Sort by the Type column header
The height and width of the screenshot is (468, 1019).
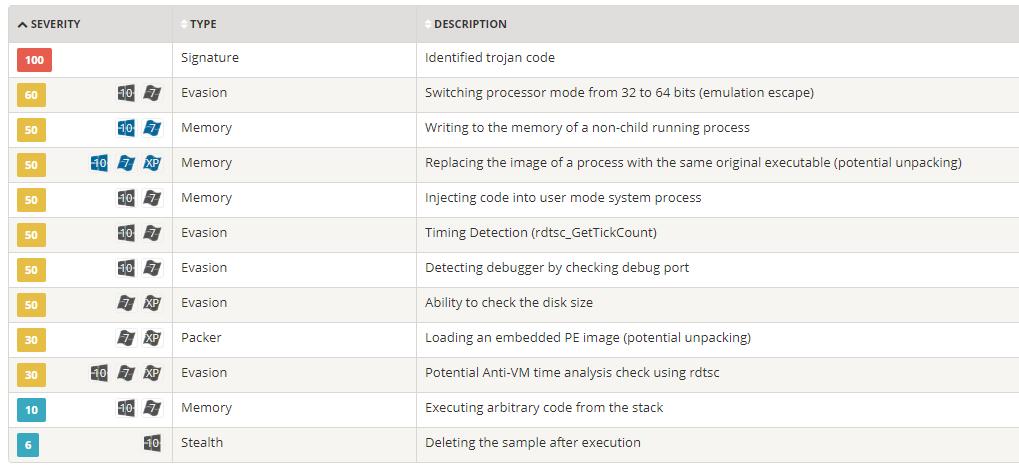click(198, 24)
